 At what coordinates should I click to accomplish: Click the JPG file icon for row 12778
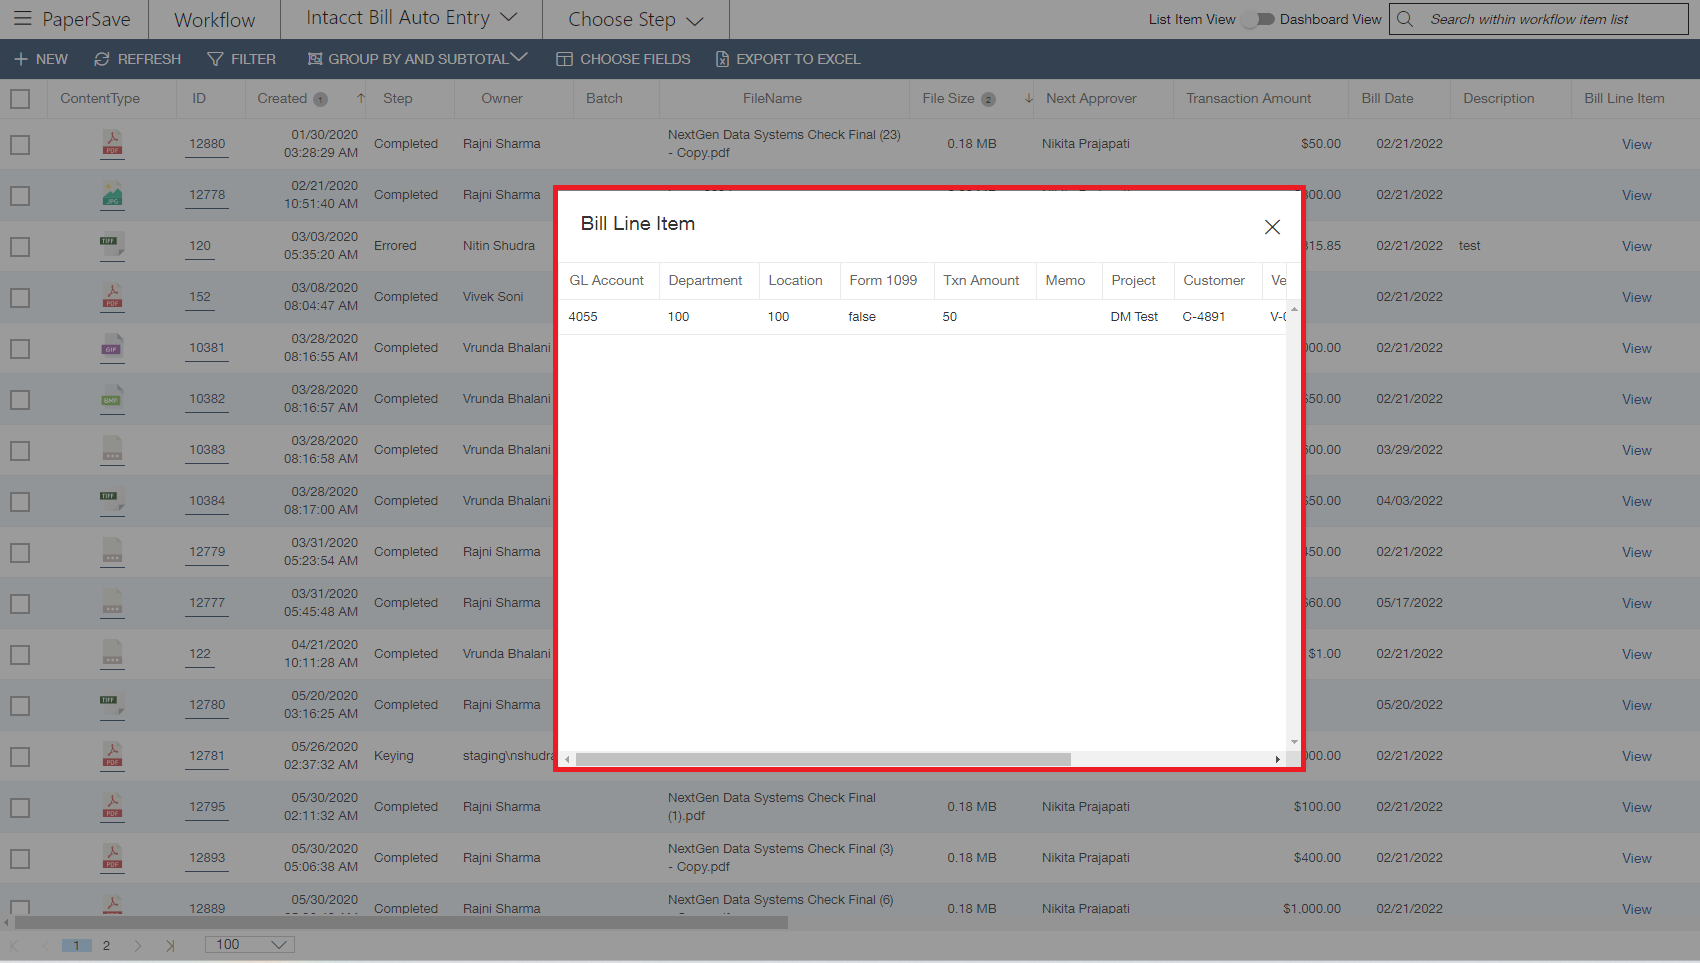(113, 194)
